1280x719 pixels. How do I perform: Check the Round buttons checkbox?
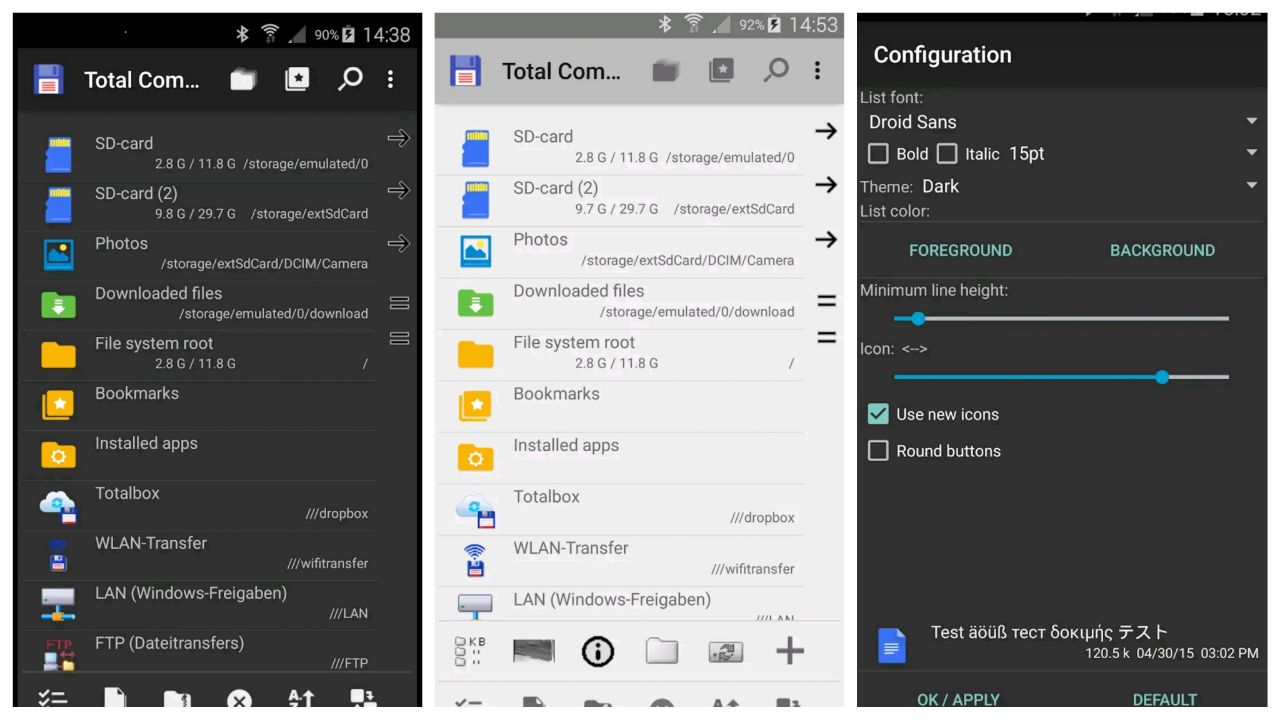[x=878, y=451]
